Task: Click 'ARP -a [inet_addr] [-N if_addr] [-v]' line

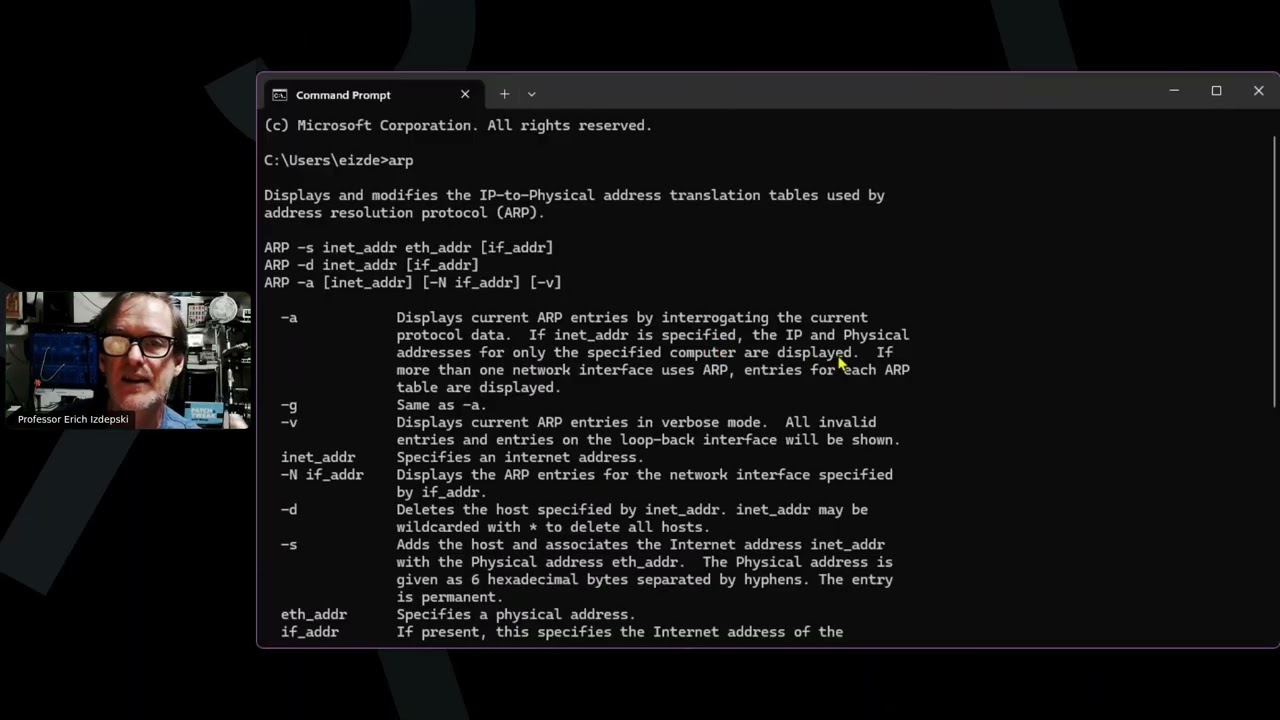Action: [x=412, y=282]
